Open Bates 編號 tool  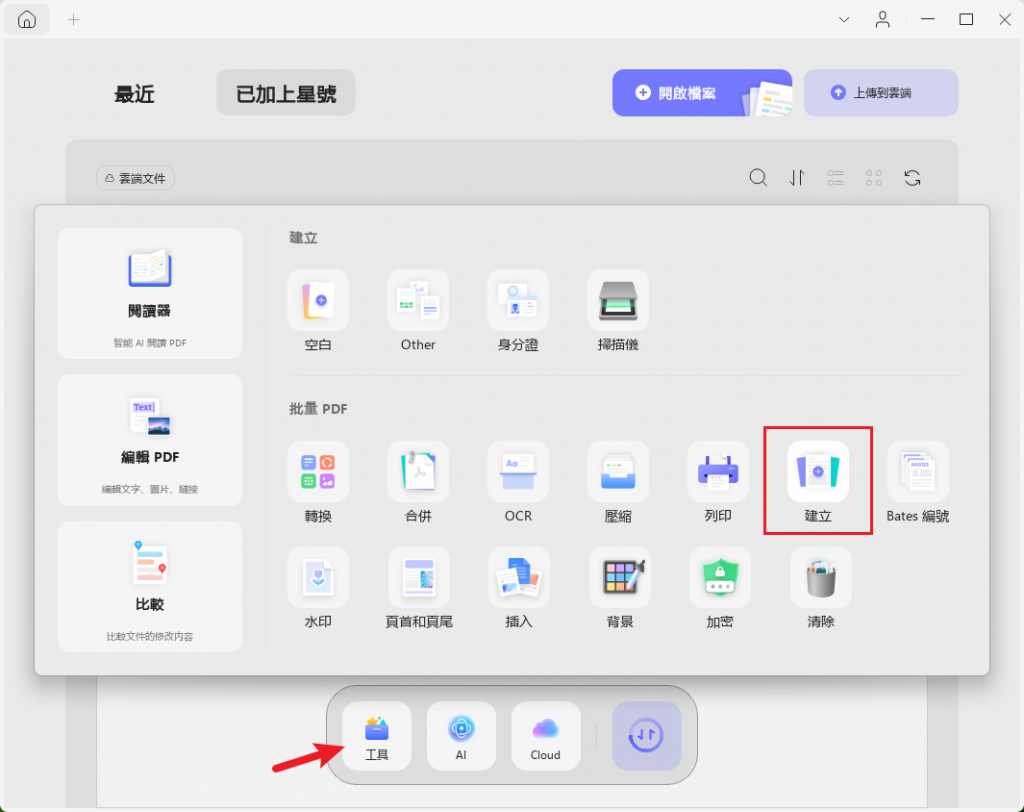click(x=918, y=483)
